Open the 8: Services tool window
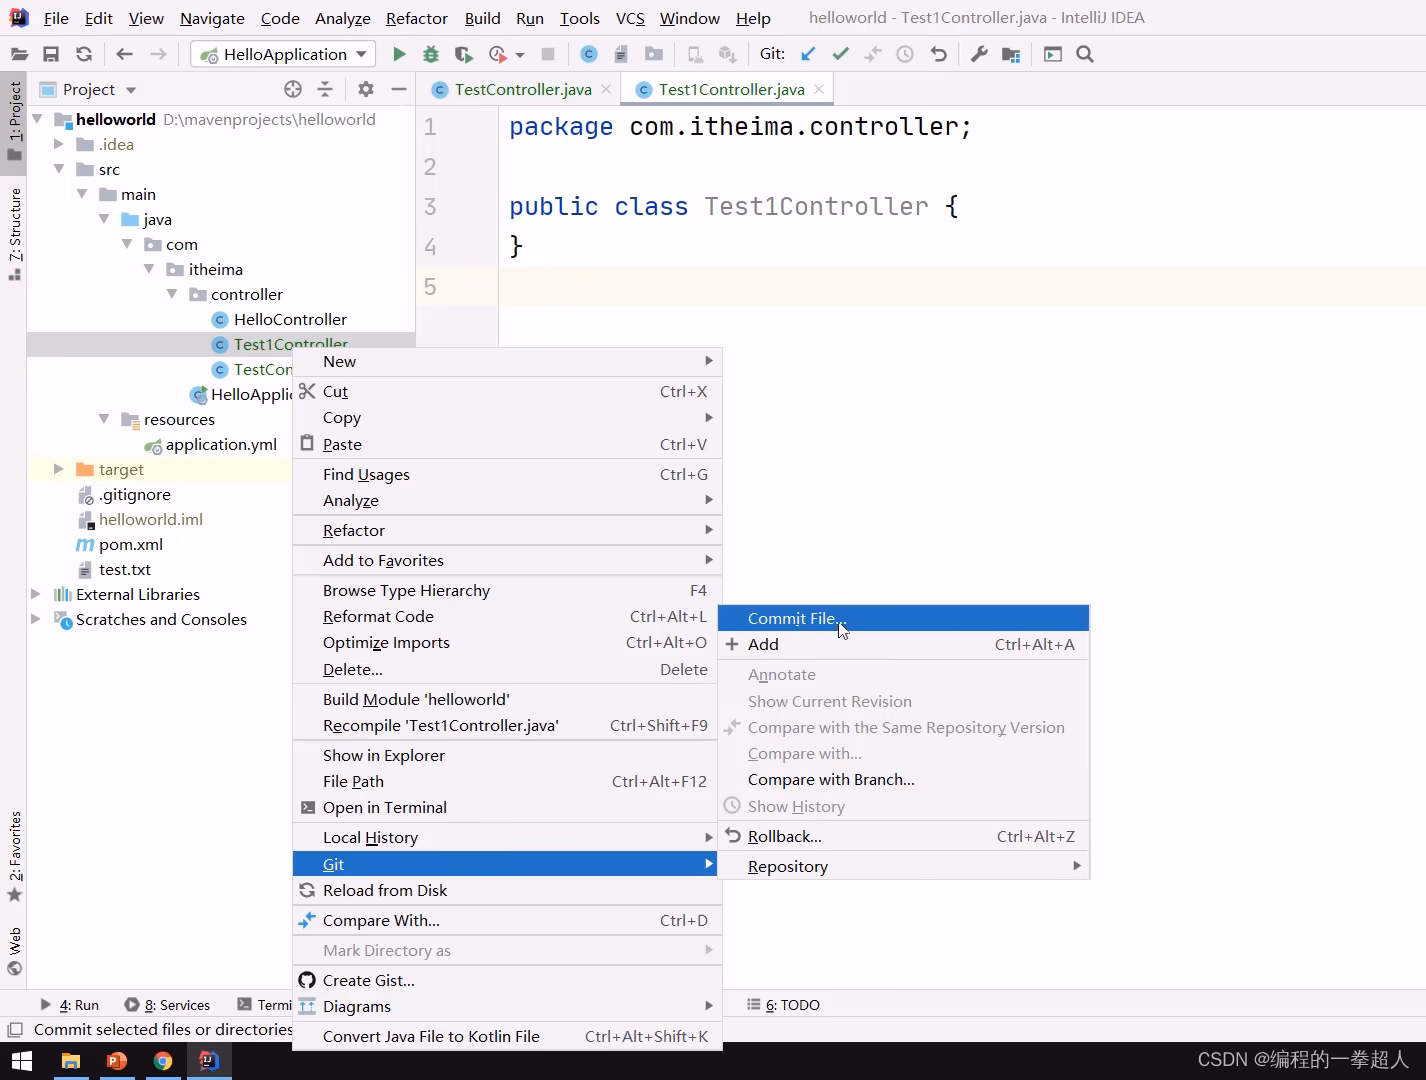Screen dimensions: 1426x1080 167,1005
